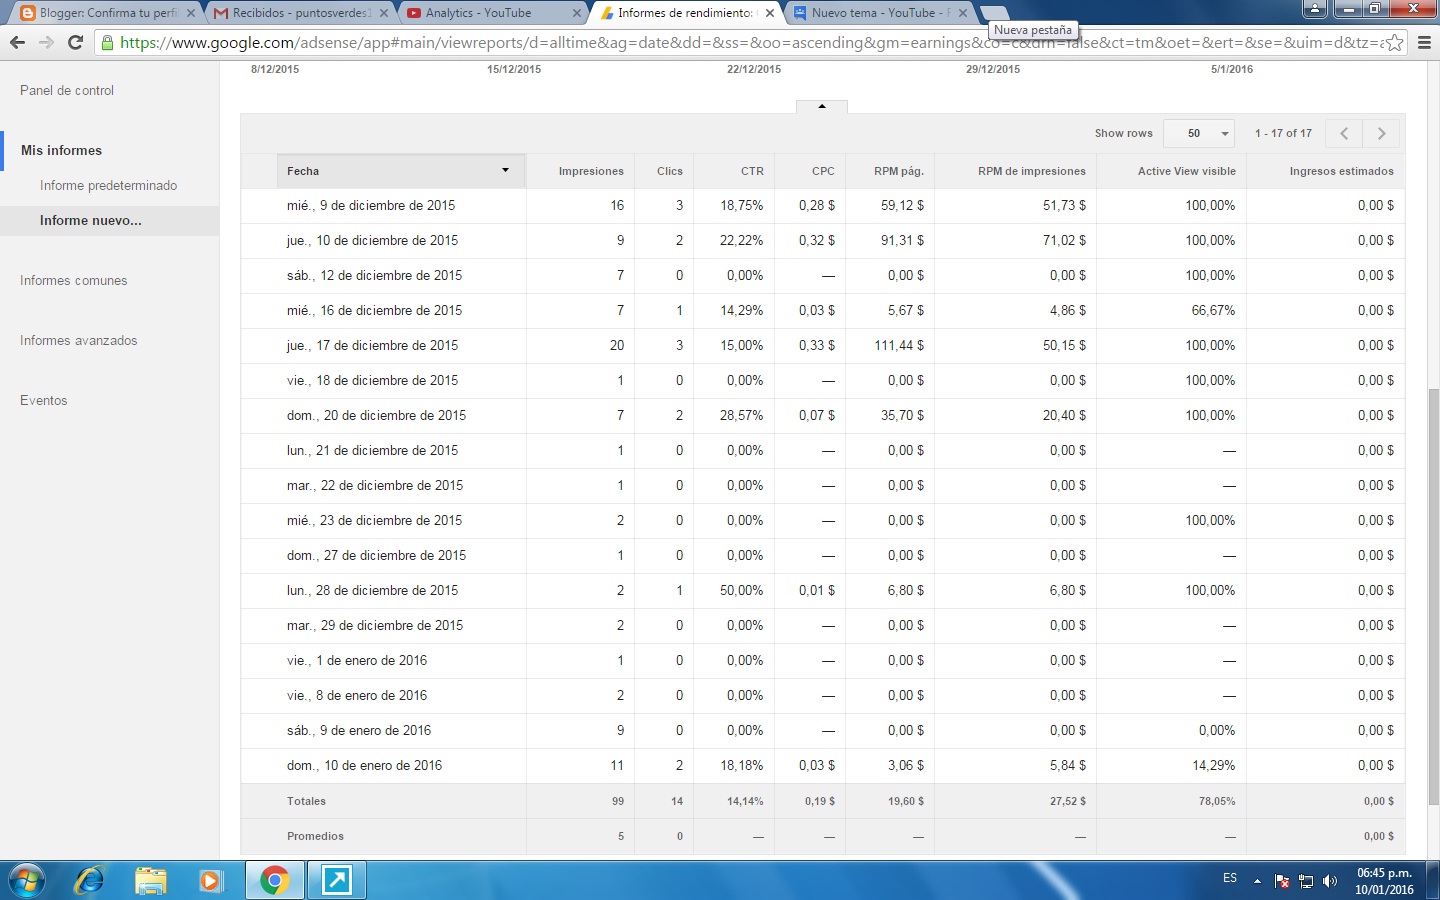Screen dimensions: 1440x900
Task: Open the ES language indicator in the taskbar
Action: (x=1230, y=878)
